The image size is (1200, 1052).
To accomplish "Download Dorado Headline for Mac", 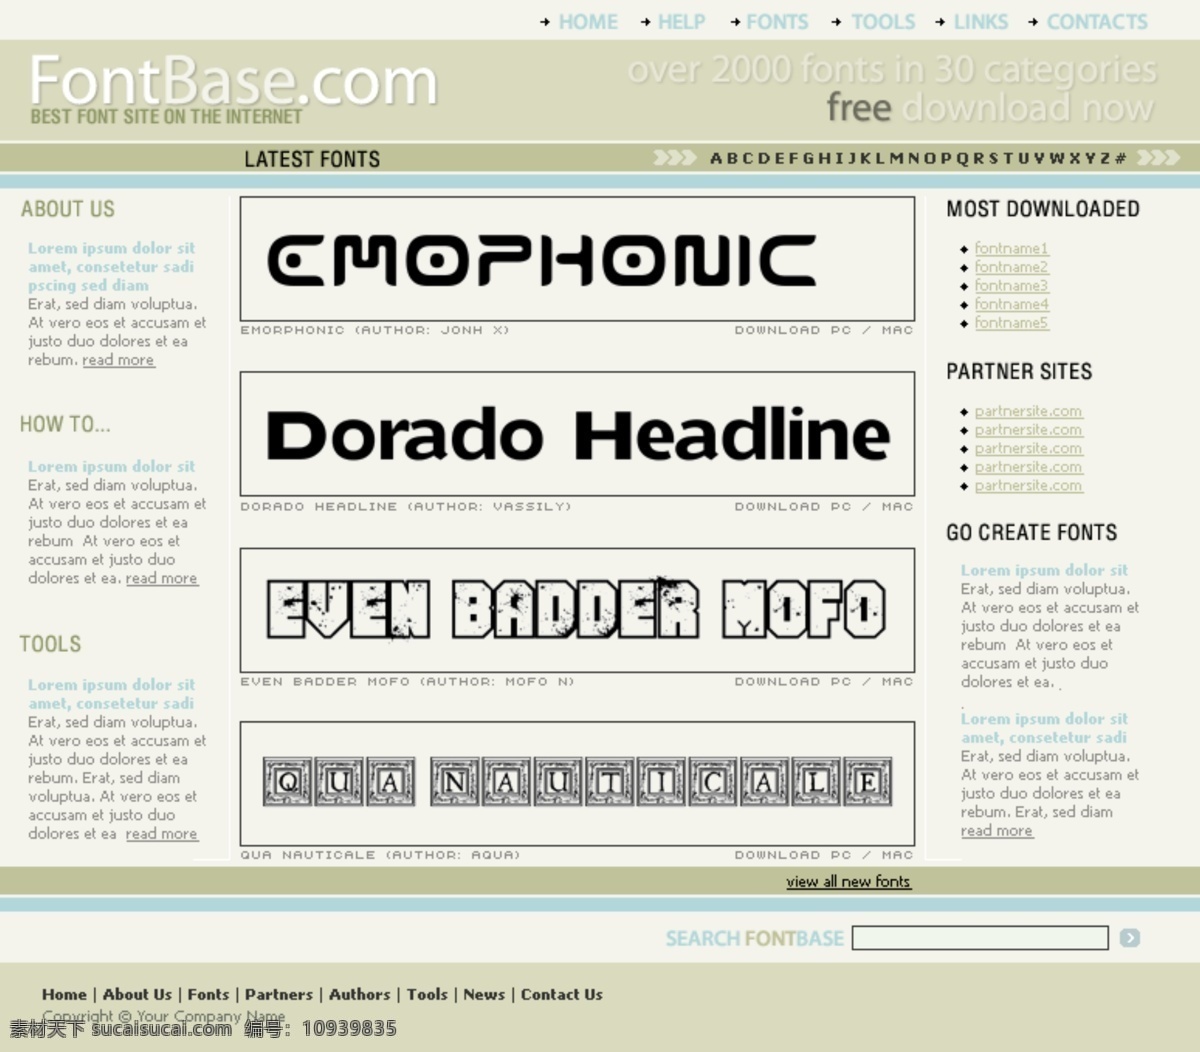I will (x=897, y=507).
